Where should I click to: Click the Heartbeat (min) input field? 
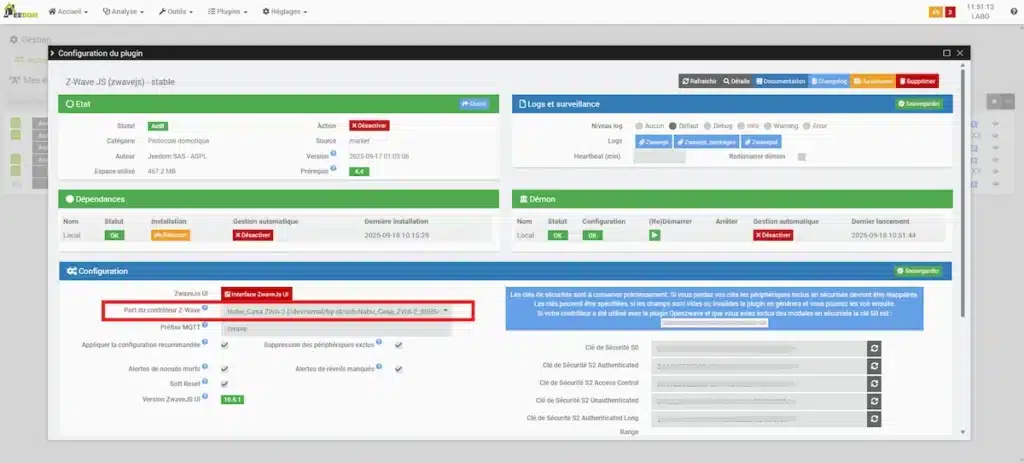click(660, 157)
